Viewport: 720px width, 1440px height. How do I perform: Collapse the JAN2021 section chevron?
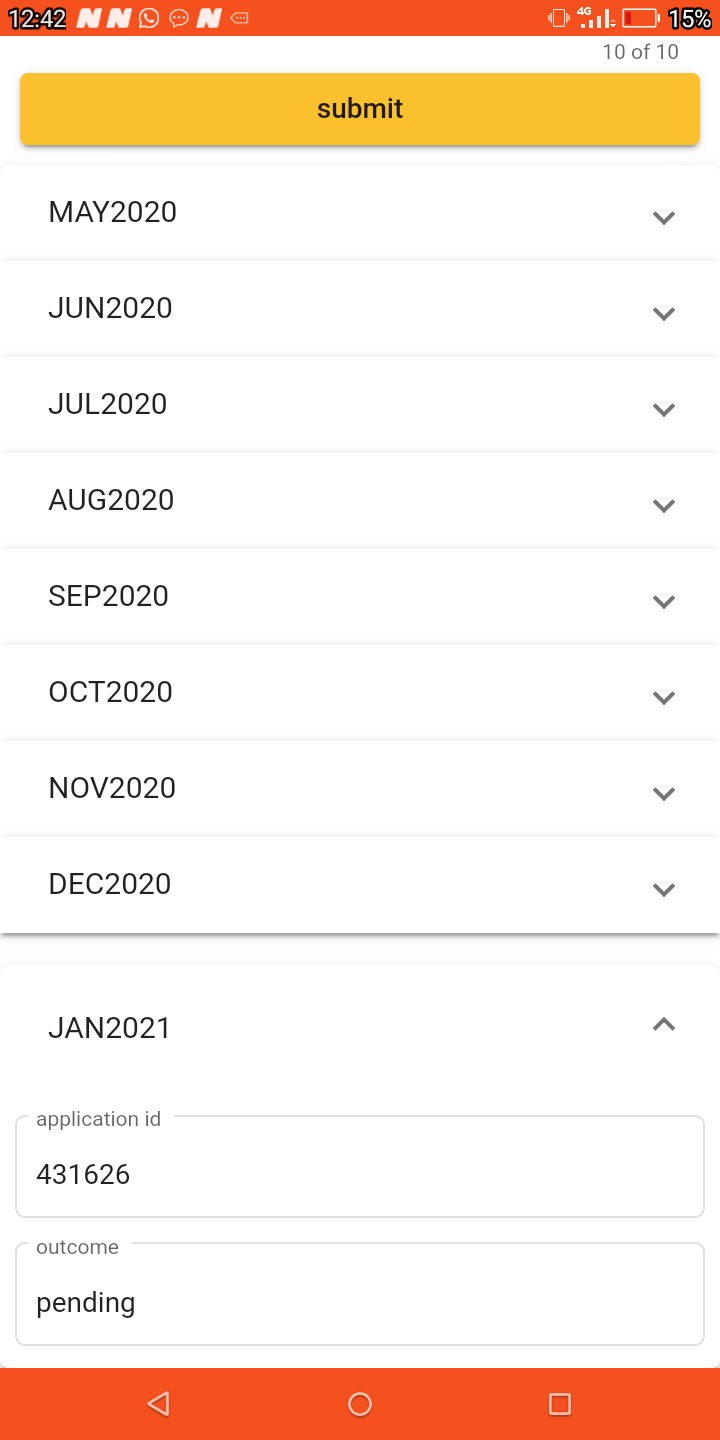663,1024
